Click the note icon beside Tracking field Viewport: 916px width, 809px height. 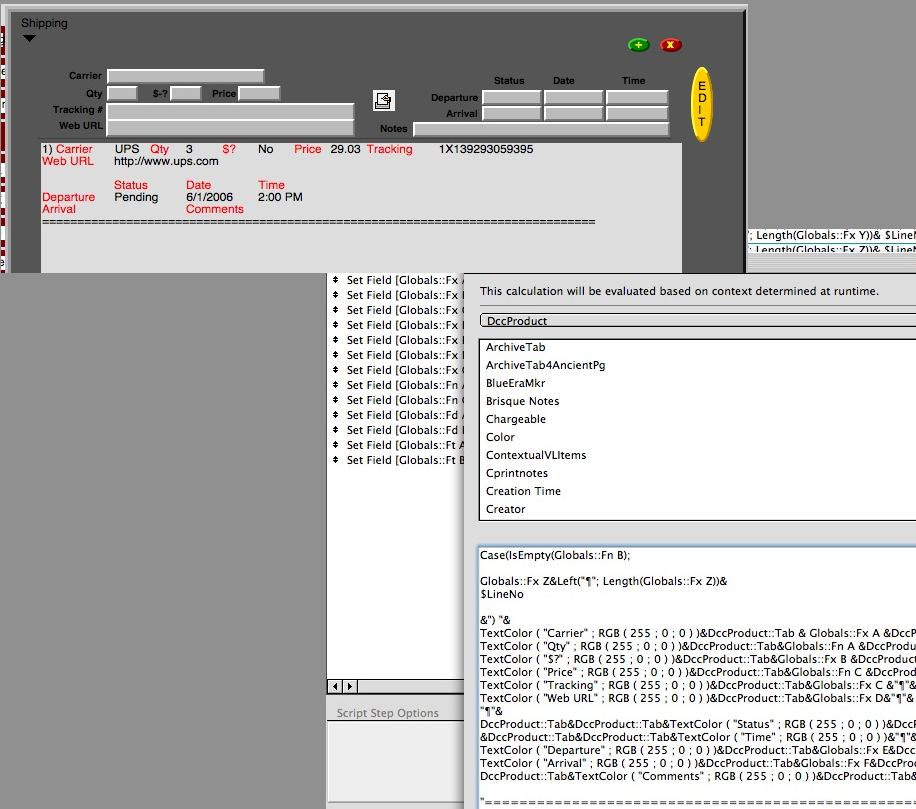[383, 100]
